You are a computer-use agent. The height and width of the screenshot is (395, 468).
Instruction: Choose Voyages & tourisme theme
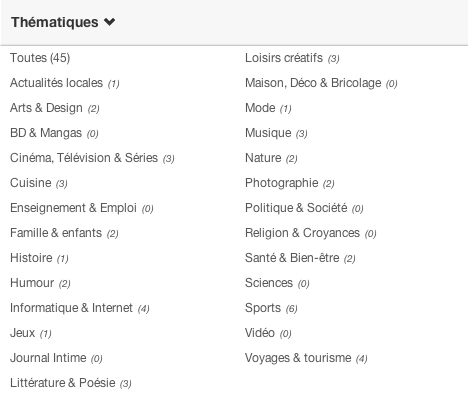click(x=298, y=358)
